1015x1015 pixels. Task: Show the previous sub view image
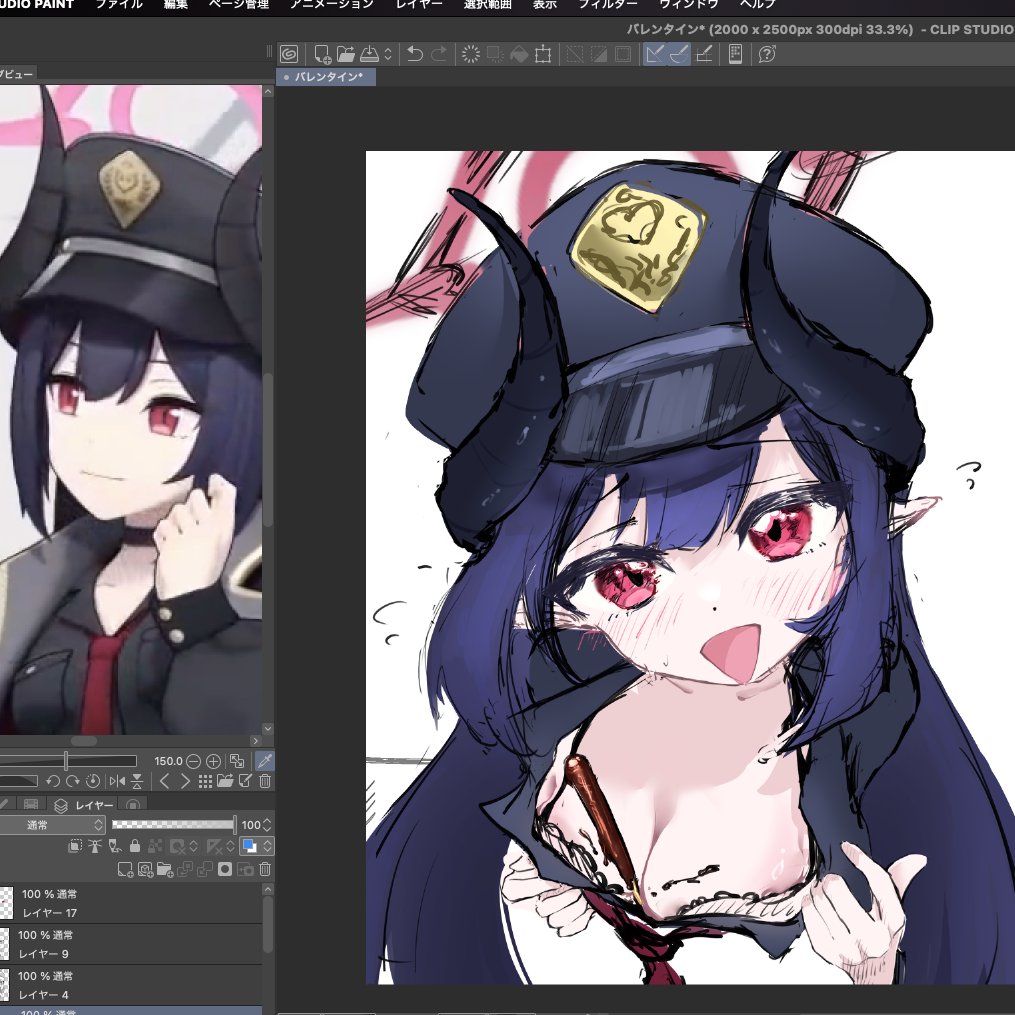pyautogui.click(x=164, y=781)
